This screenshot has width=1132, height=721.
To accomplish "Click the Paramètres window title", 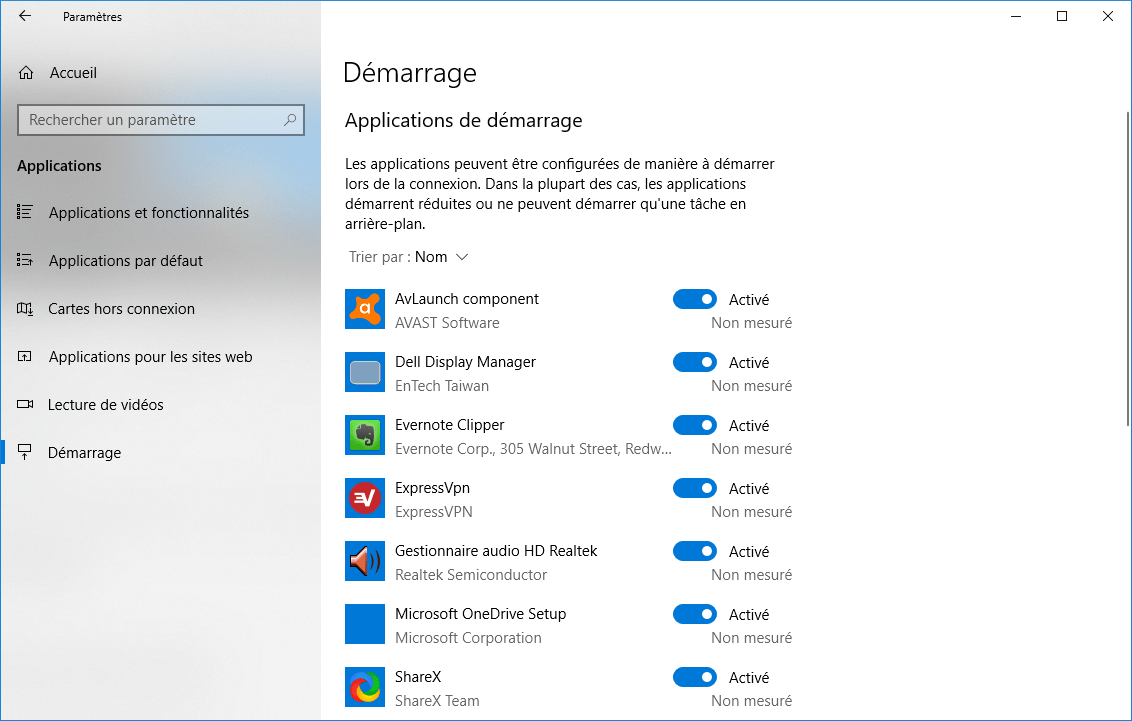I will pyautogui.click(x=92, y=17).
